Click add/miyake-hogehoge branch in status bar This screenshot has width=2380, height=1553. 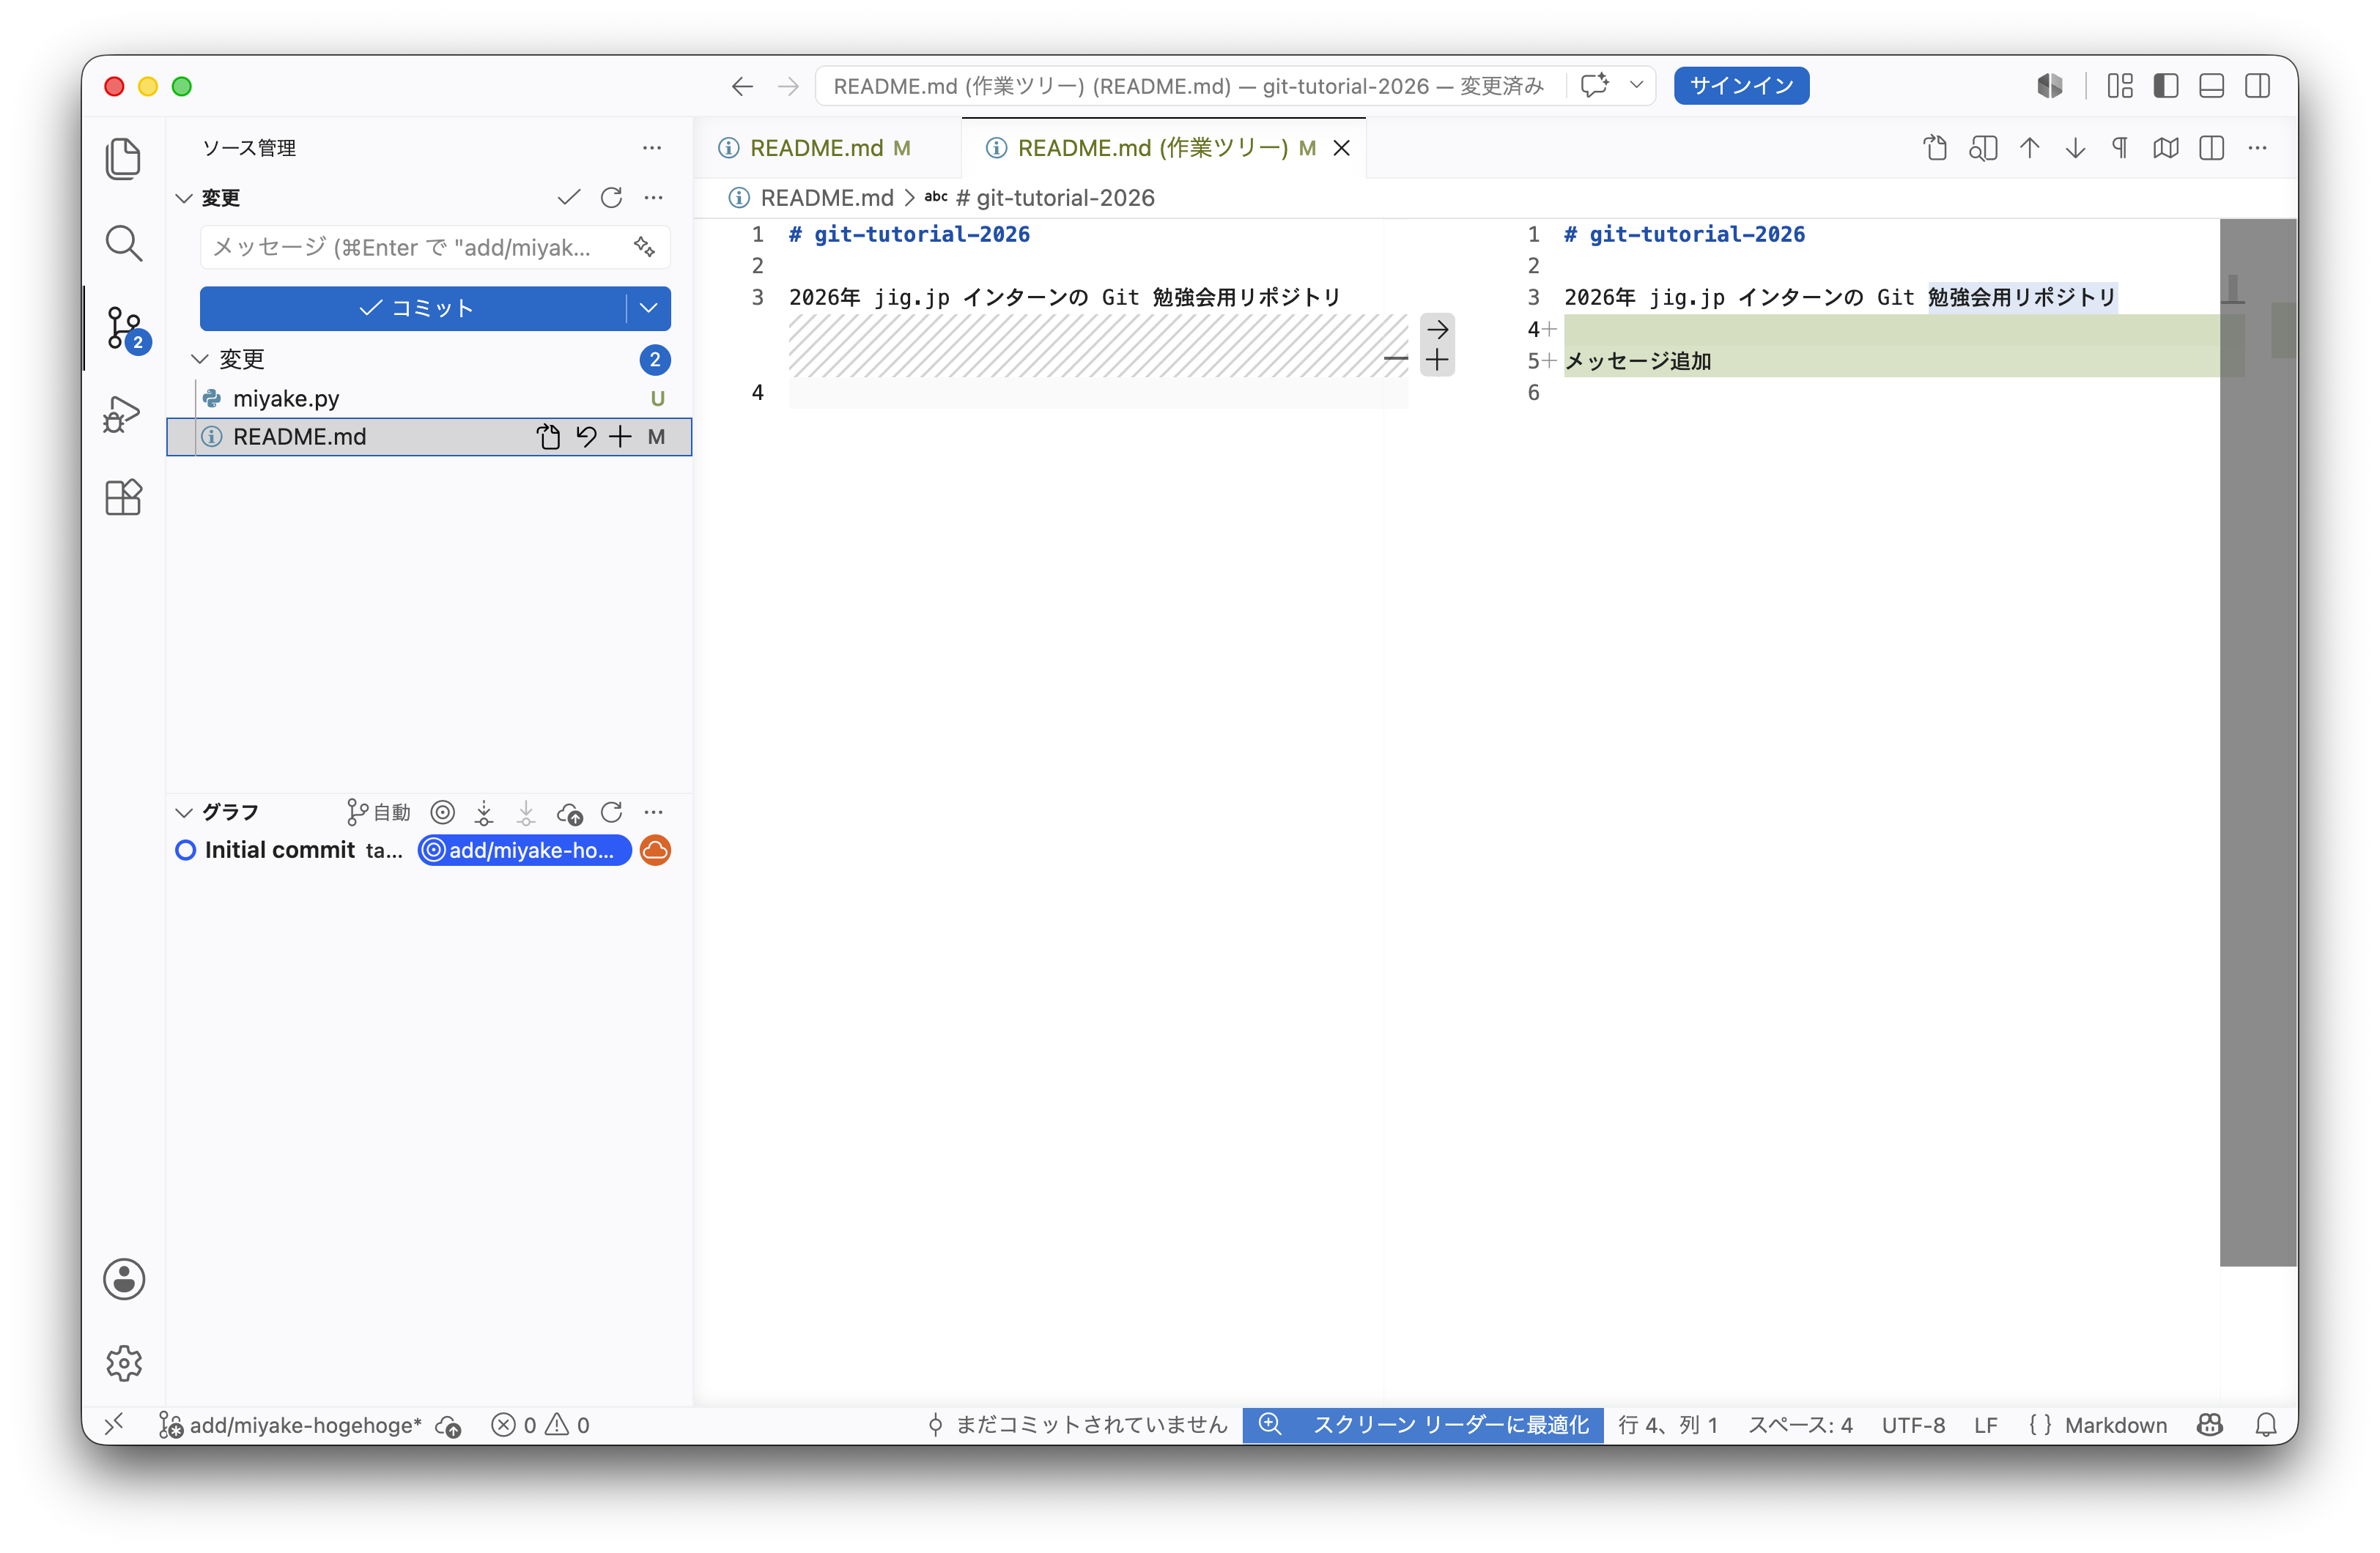point(291,1425)
